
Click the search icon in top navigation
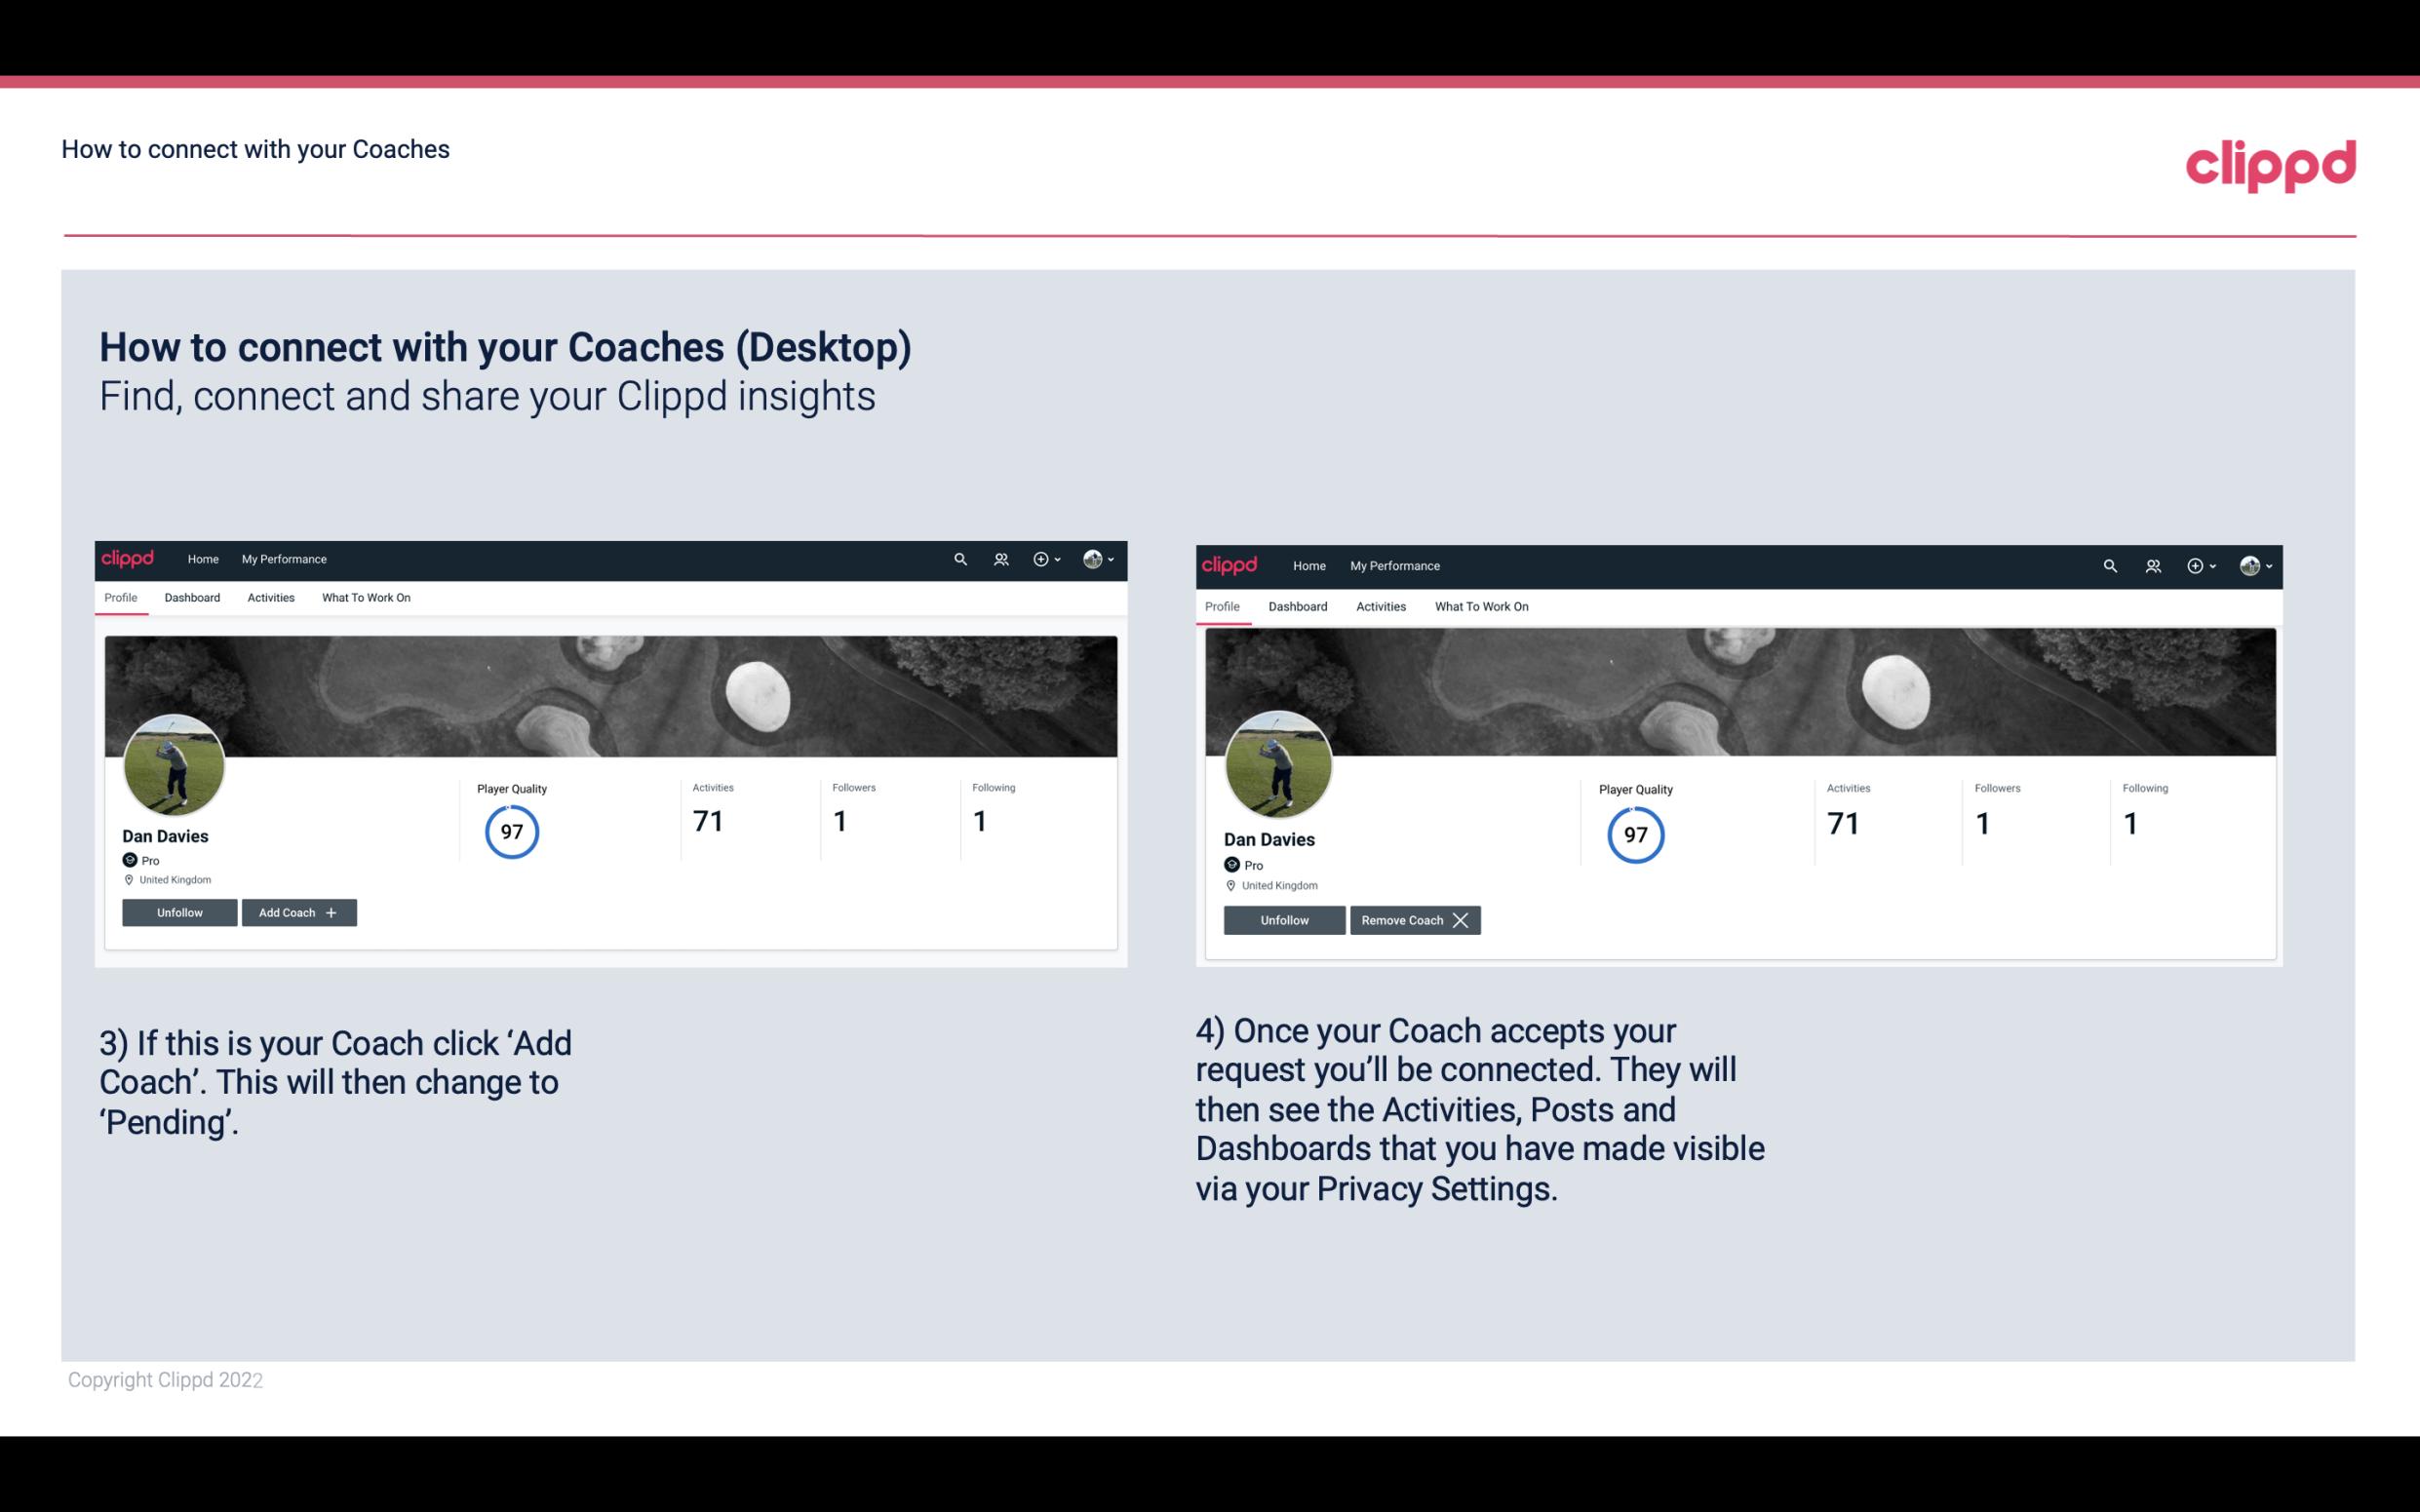(x=960, y=558)
